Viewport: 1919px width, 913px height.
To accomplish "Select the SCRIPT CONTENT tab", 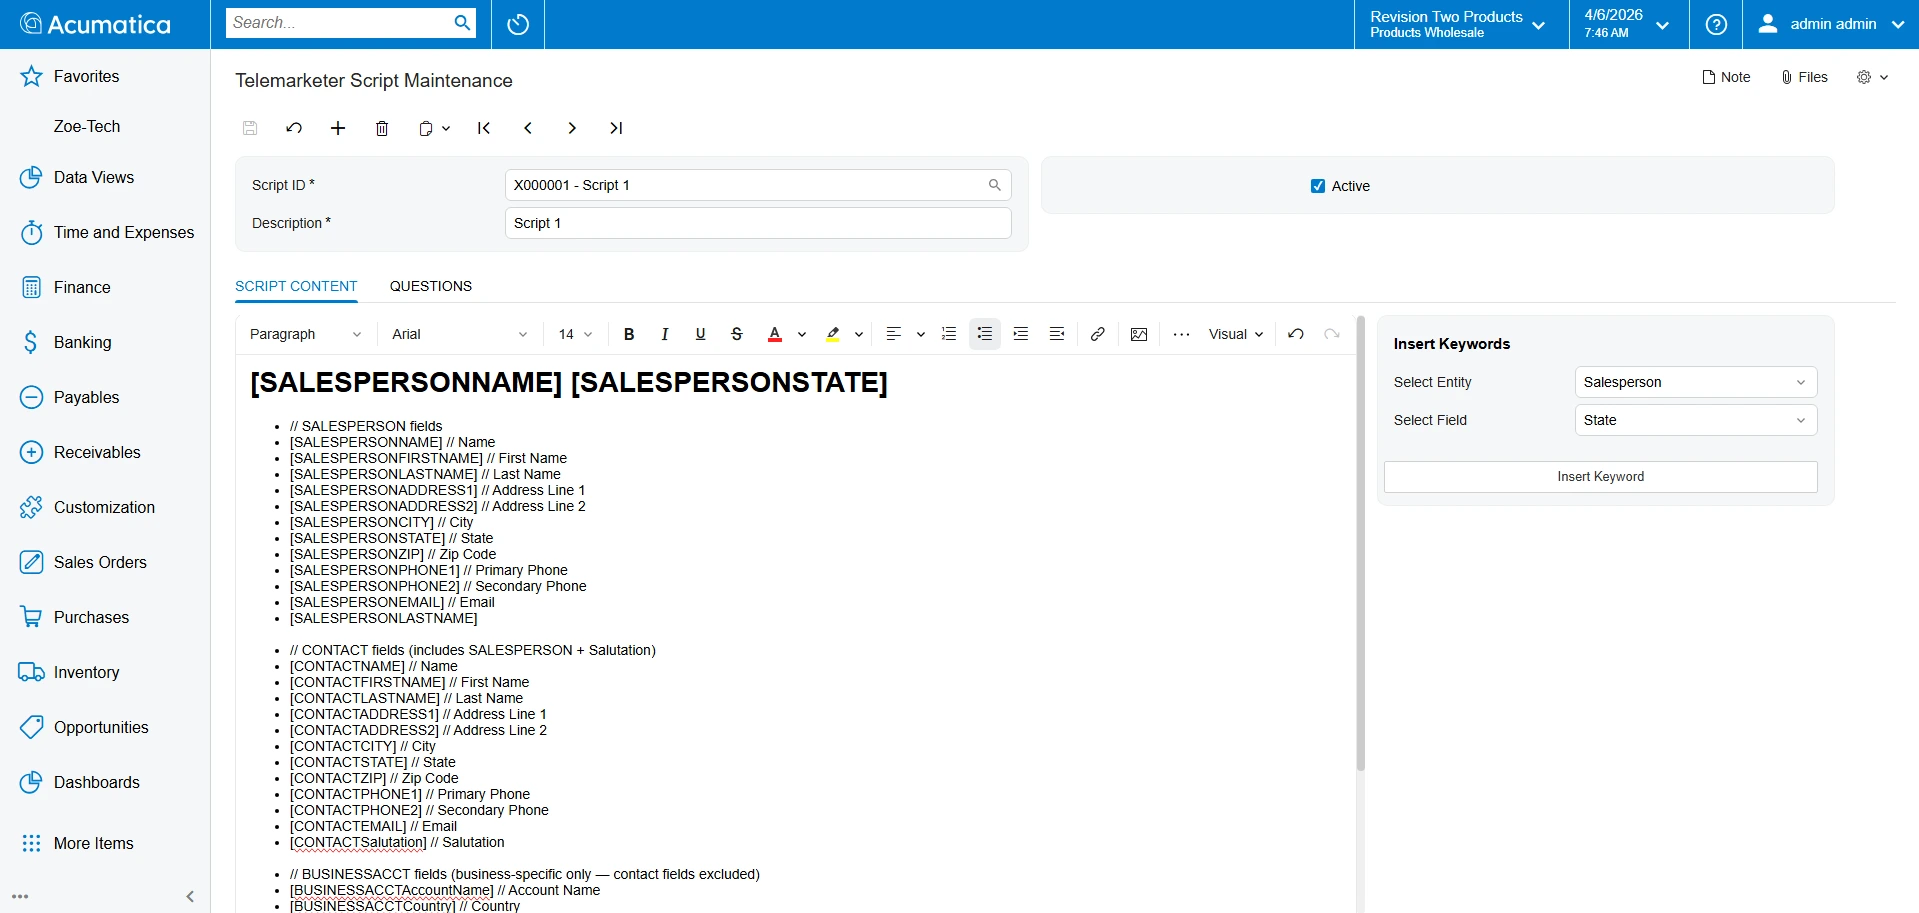I will click(x=296, y=286).
